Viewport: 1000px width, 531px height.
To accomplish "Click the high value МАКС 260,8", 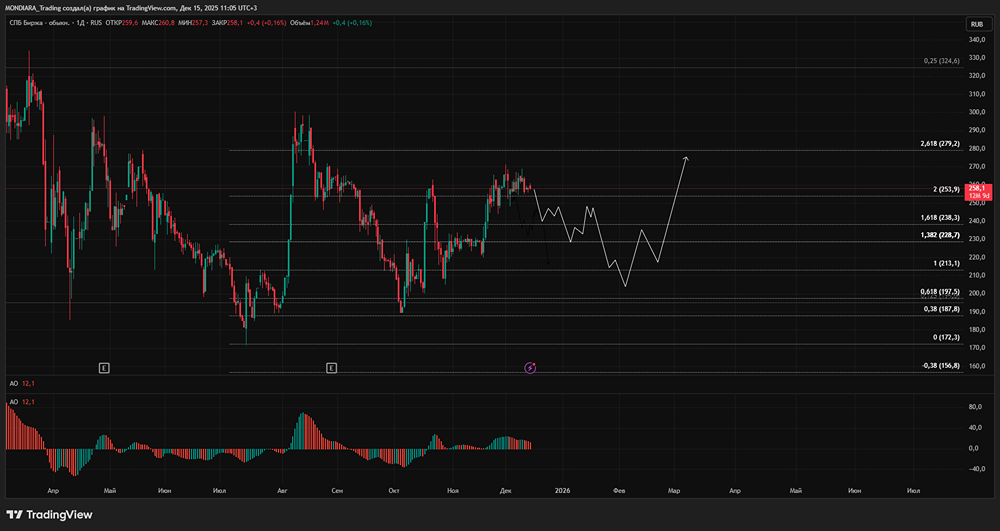I will click(x=158, y=23).
